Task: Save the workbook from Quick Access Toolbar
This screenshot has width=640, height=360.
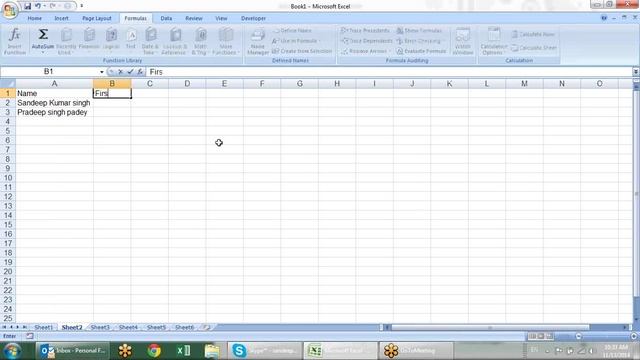Action: tap(27, 6)
